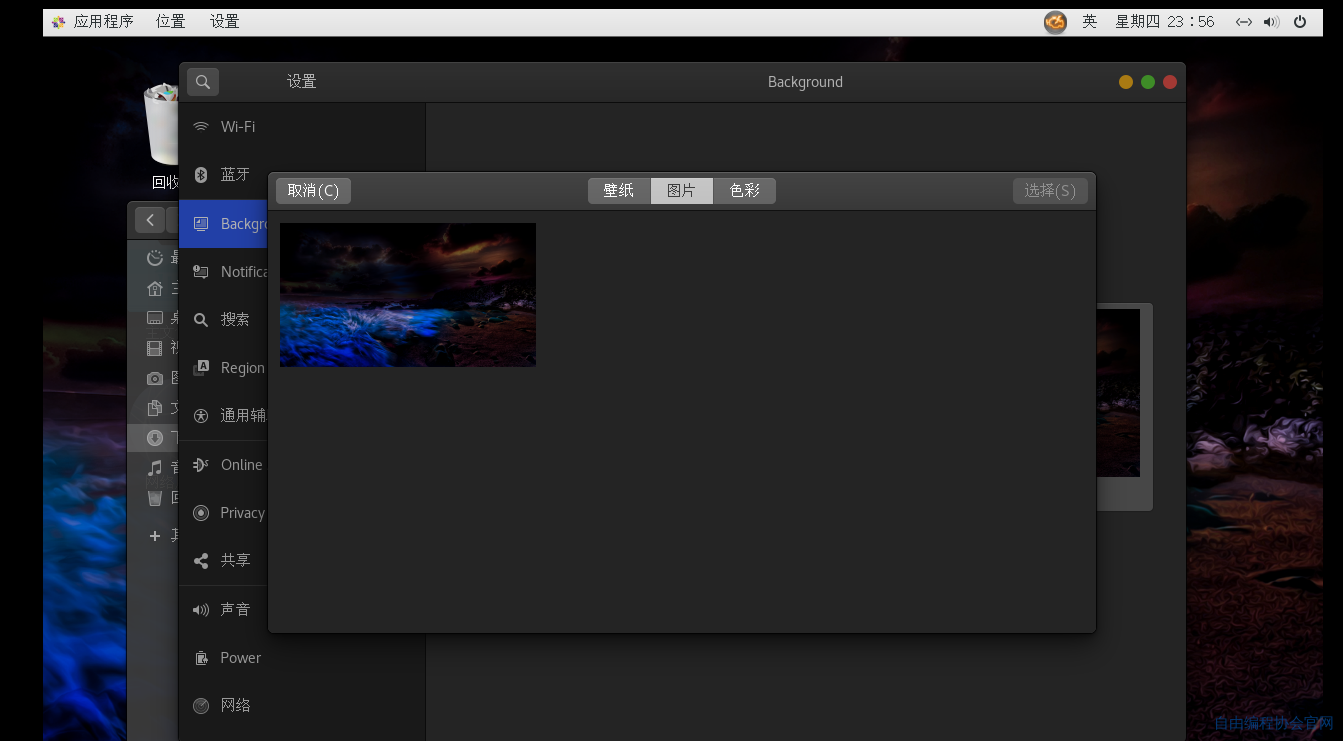Open the 共享 sharing settings icon
1343x741 pixels.
(x=201, y=561)
